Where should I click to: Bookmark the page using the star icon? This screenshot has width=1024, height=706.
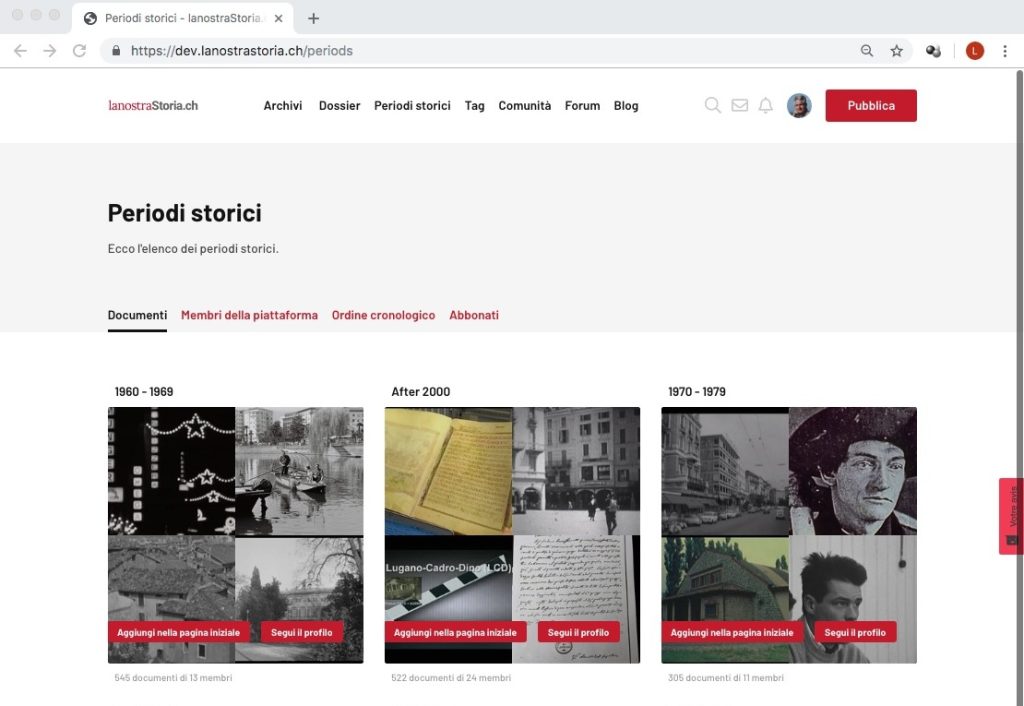pos(897,50)
